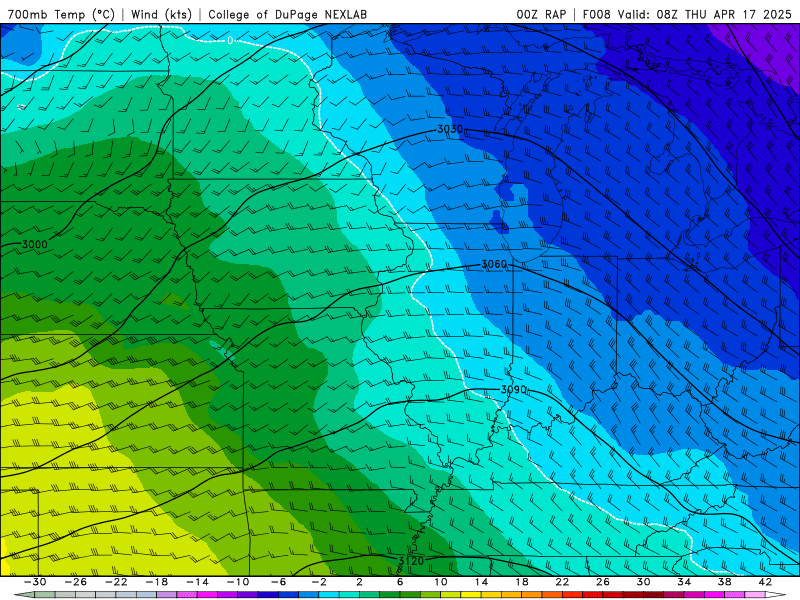800x600 pixels.
Task: Click the 3000 height contour label
Action: click(x=35, y=244)
